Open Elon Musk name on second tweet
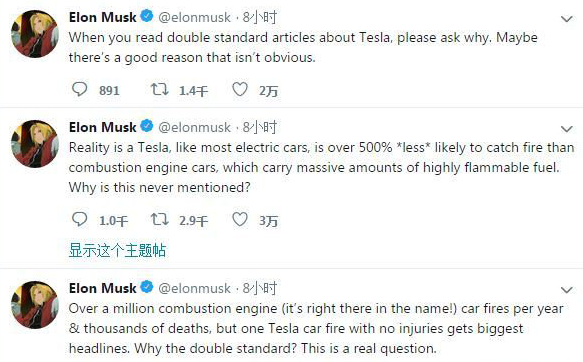The width and height of the screenshot is (583, 362). (x=103, y=127)
